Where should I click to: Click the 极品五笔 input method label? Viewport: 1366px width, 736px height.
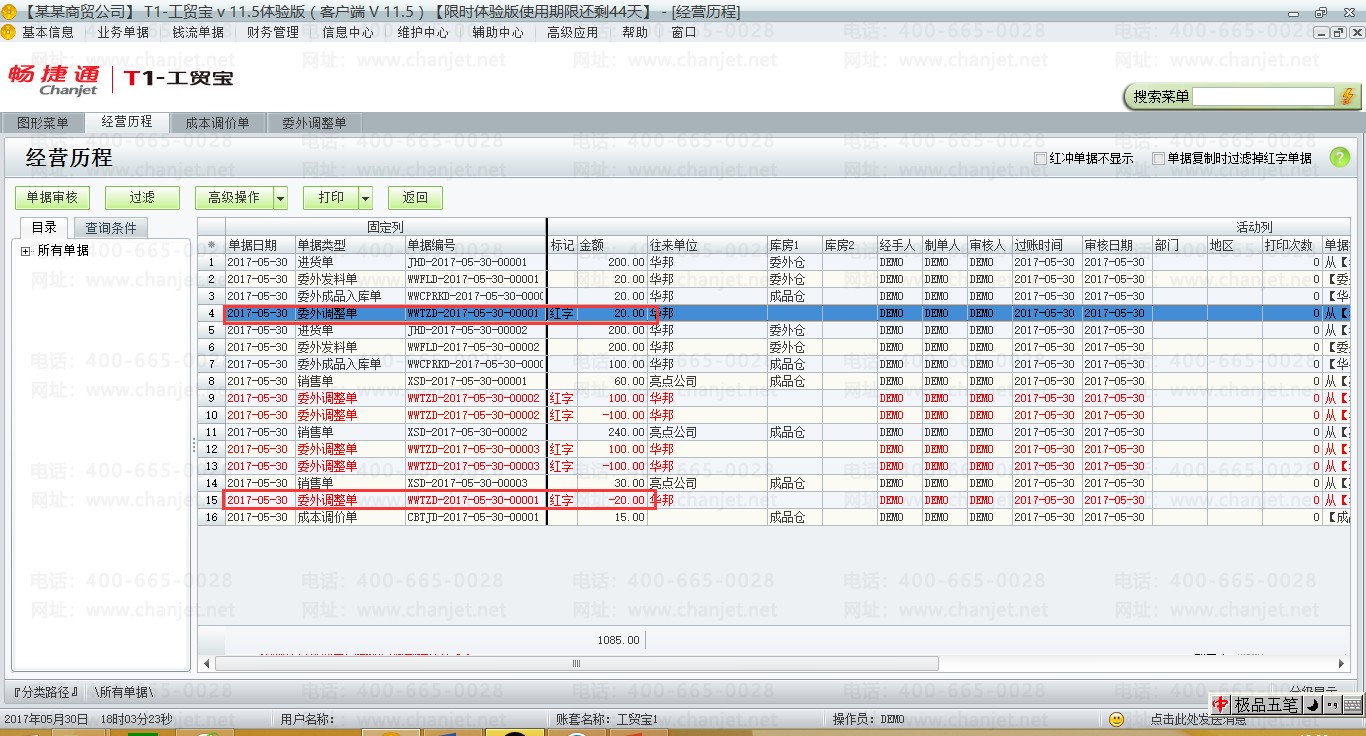click(x=1266, y=705)
